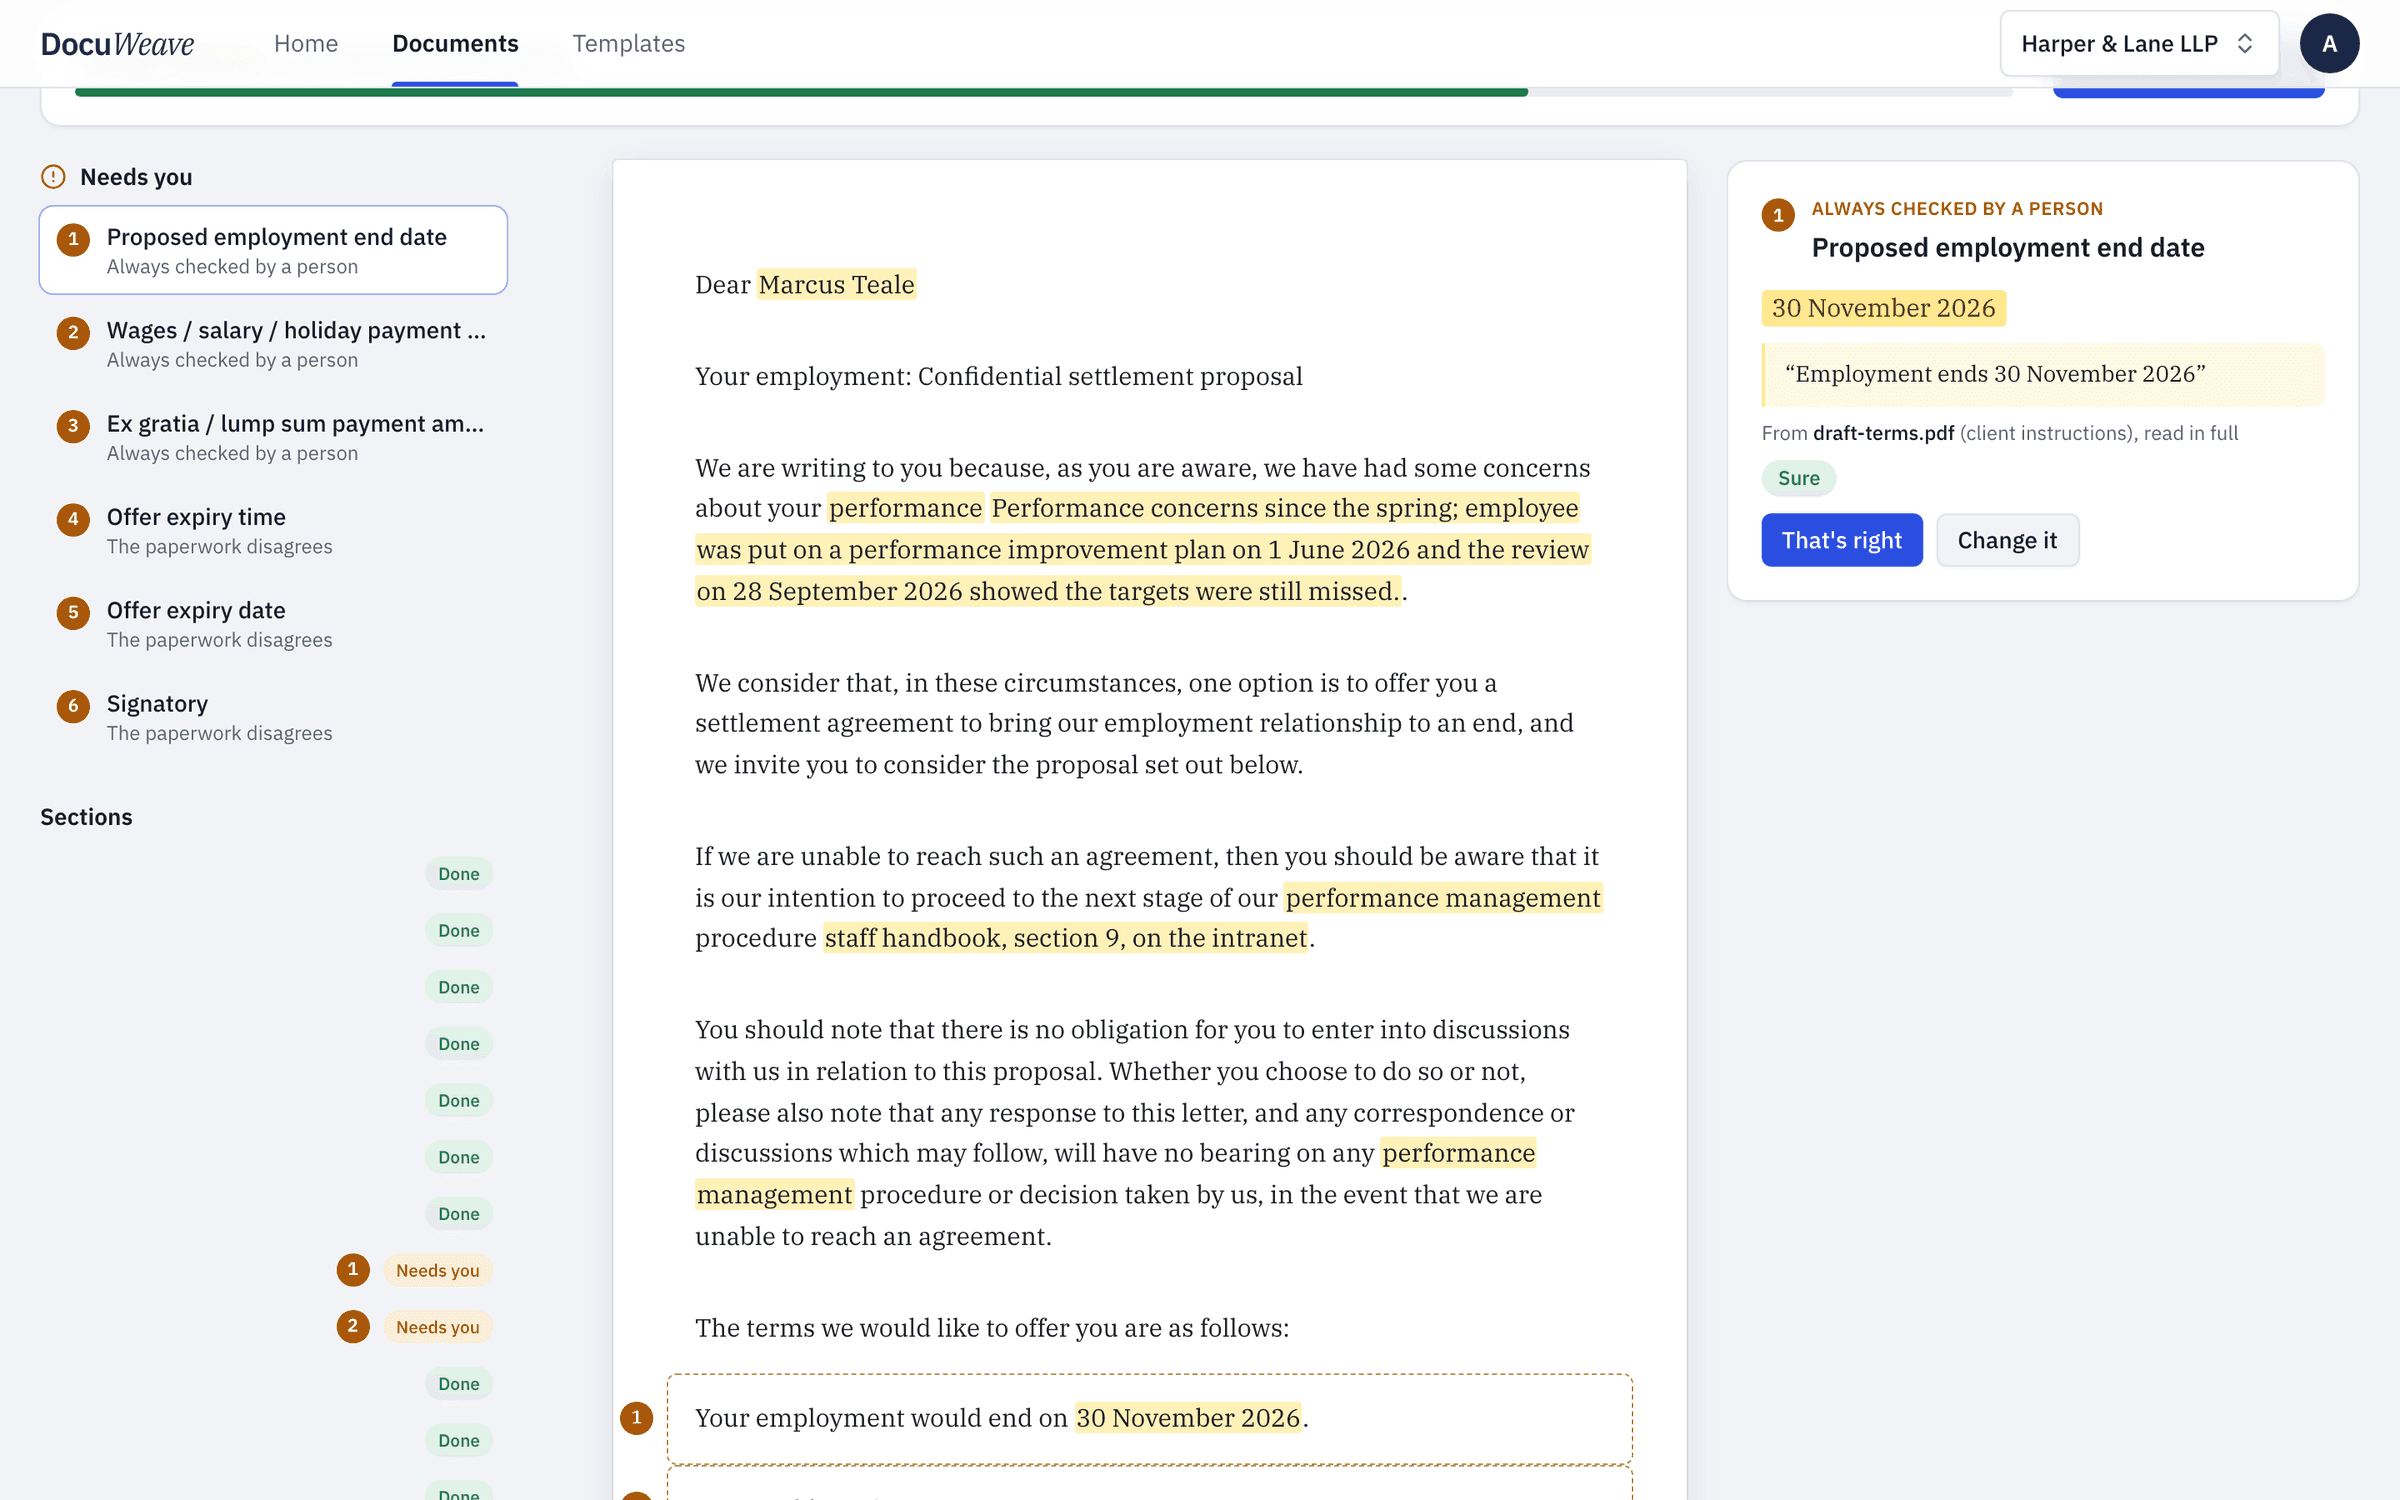Click the green progress bar at top
The height and width of the screenshot is (1500, 2400).
point(801,92)
